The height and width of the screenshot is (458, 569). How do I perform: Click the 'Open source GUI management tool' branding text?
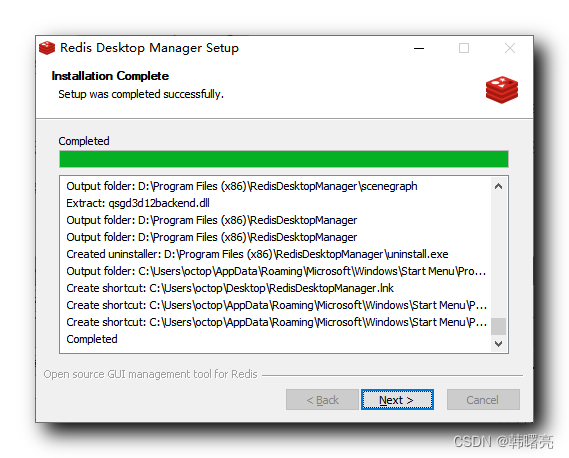[x=150, y=374]
